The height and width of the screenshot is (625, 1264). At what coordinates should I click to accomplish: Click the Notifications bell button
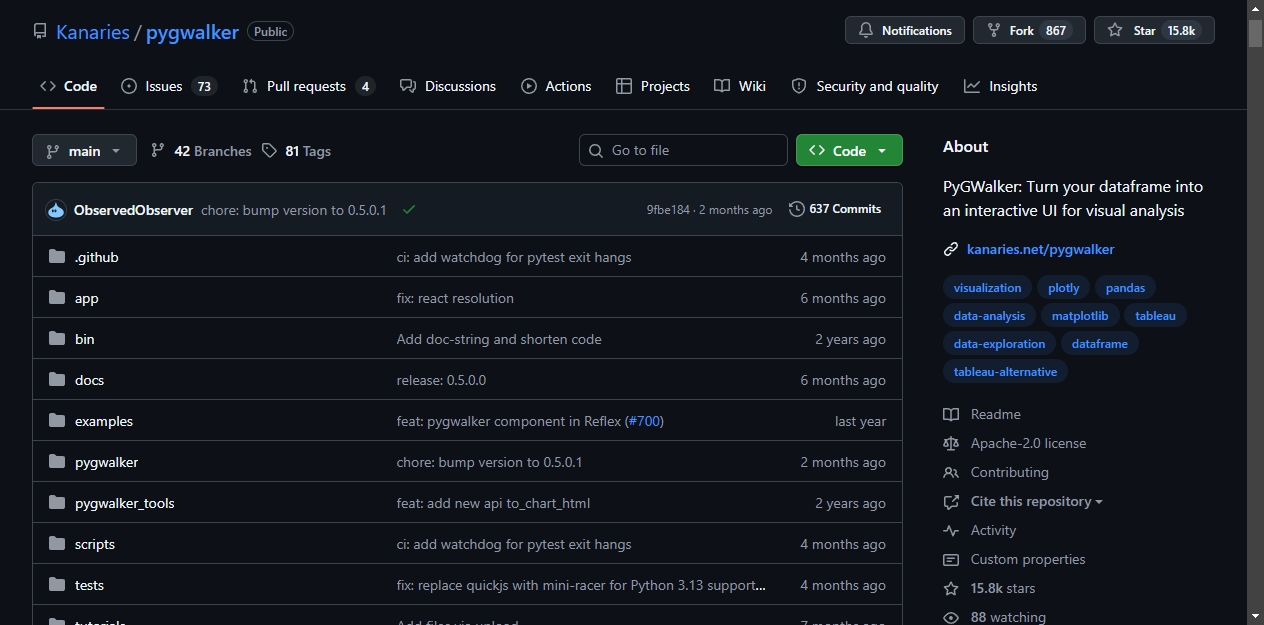[905, 30]
